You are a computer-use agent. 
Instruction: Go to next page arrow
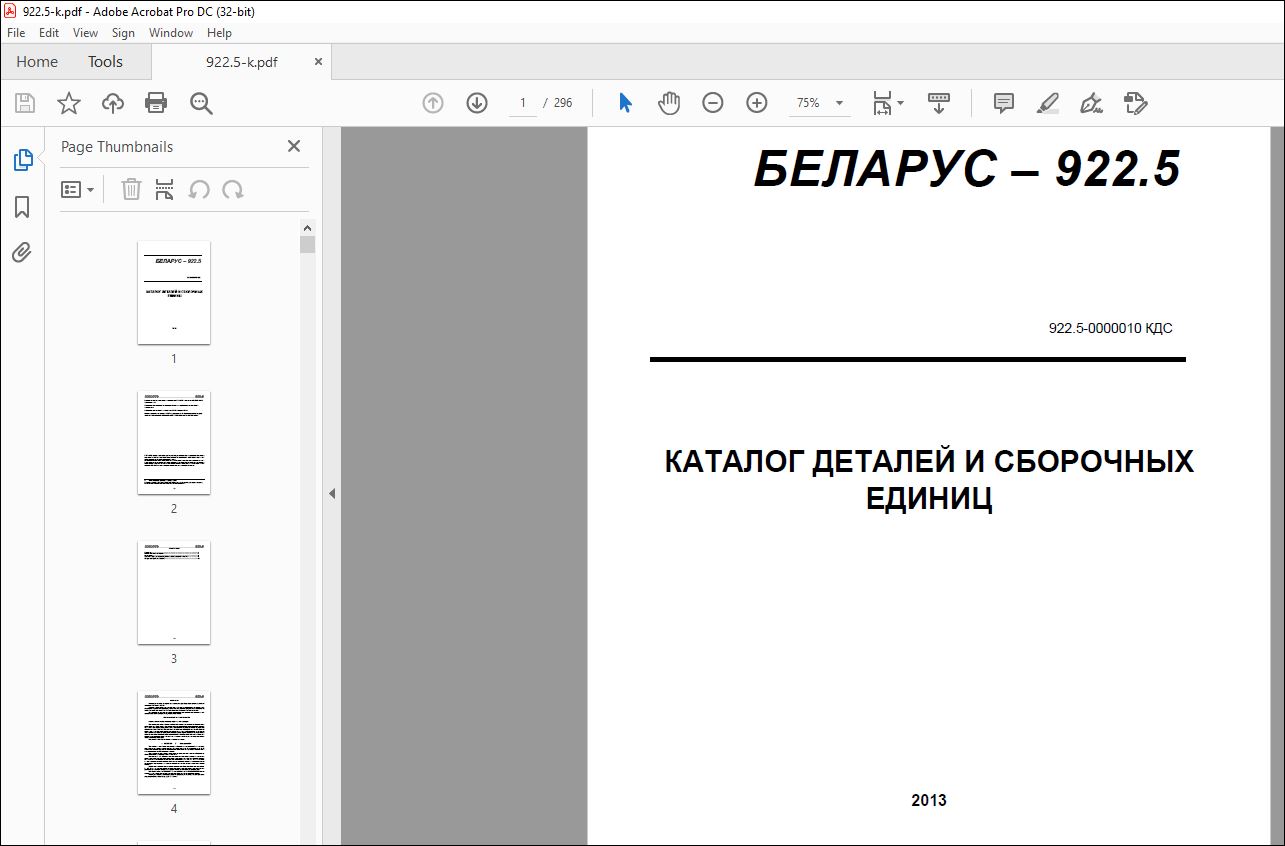click(x=477, y=103)
